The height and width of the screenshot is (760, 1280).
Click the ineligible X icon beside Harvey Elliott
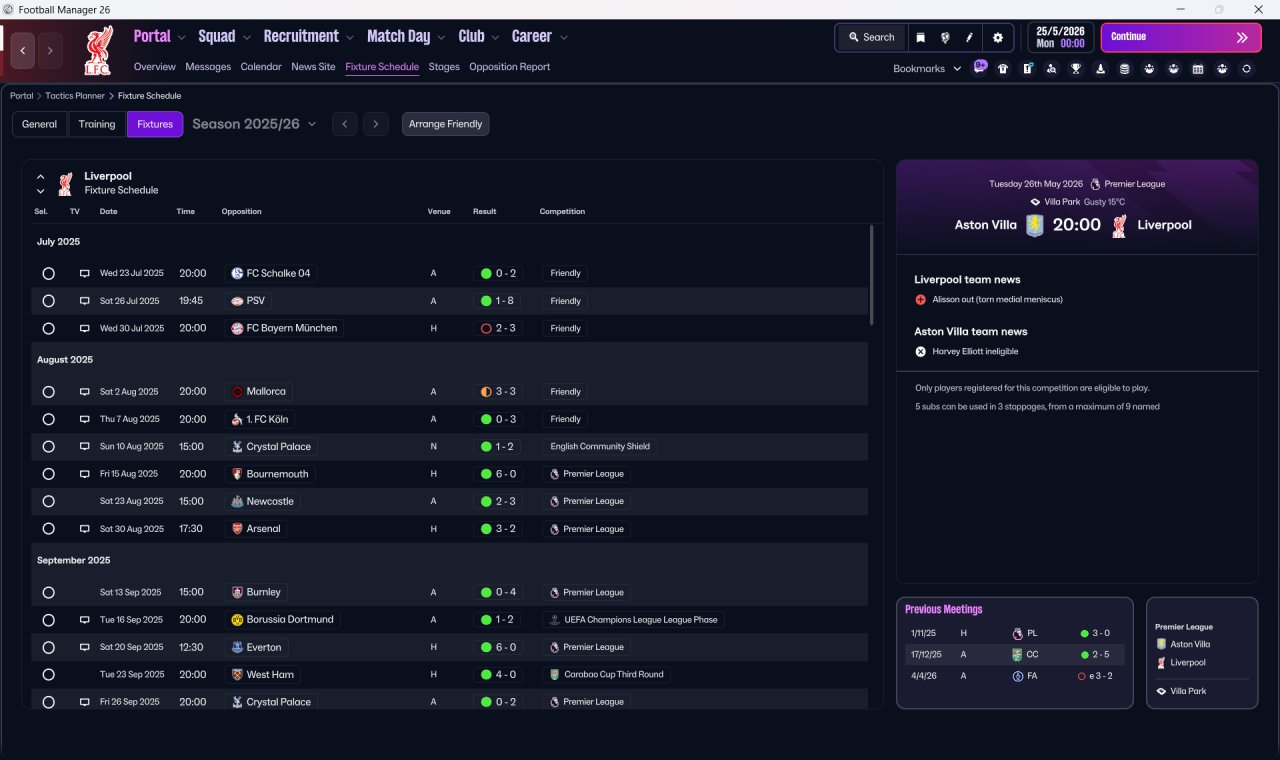click(x=920, y=352)
